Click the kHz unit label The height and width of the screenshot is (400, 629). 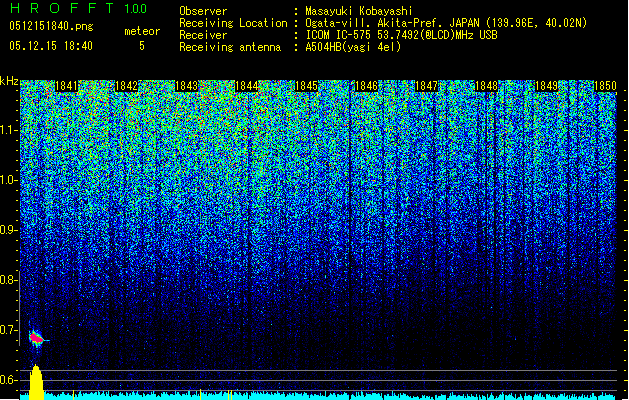pyautogui.click(x=9, y=81)
